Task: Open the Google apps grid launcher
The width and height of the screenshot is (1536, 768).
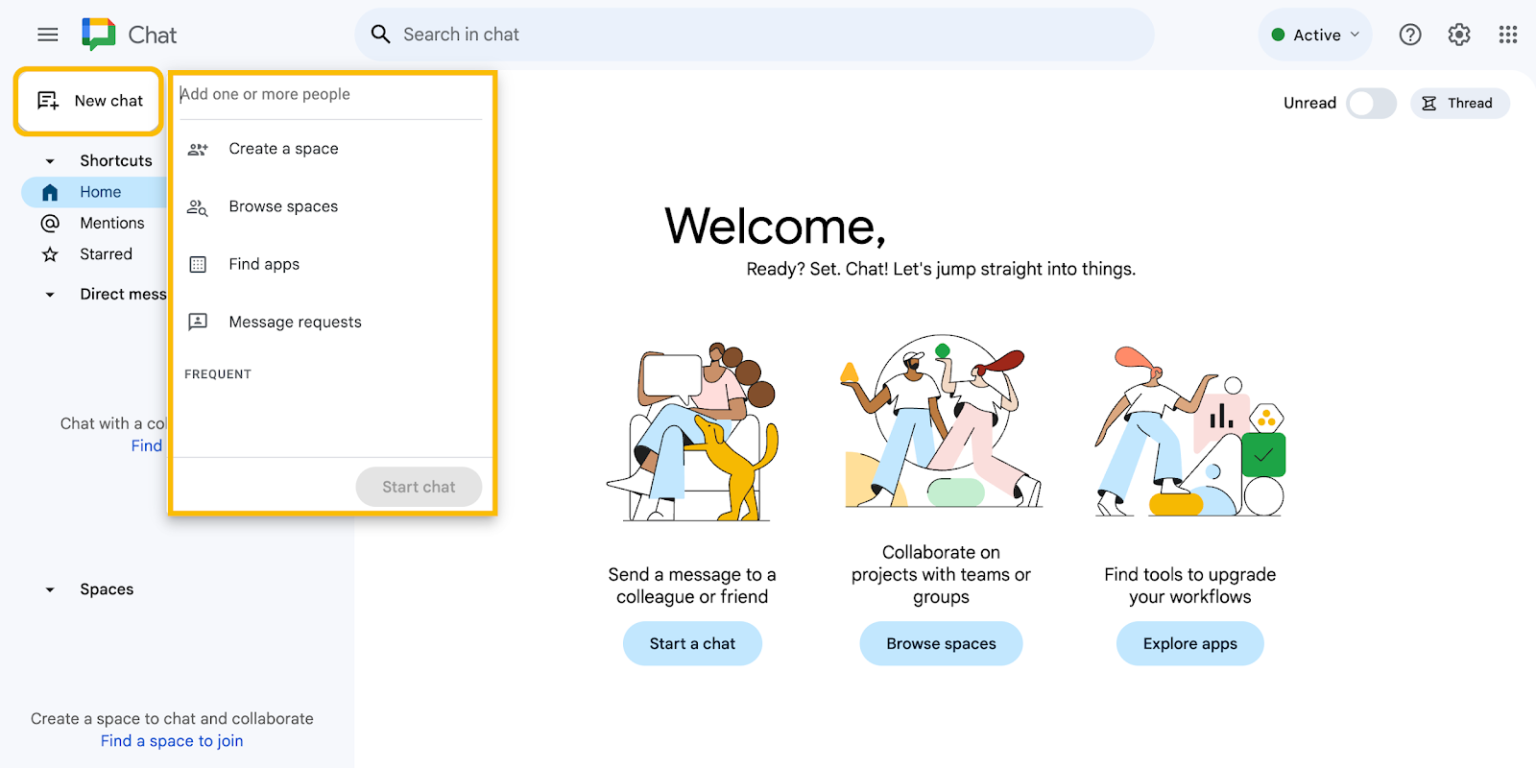Action: [x=1509, y=34]
